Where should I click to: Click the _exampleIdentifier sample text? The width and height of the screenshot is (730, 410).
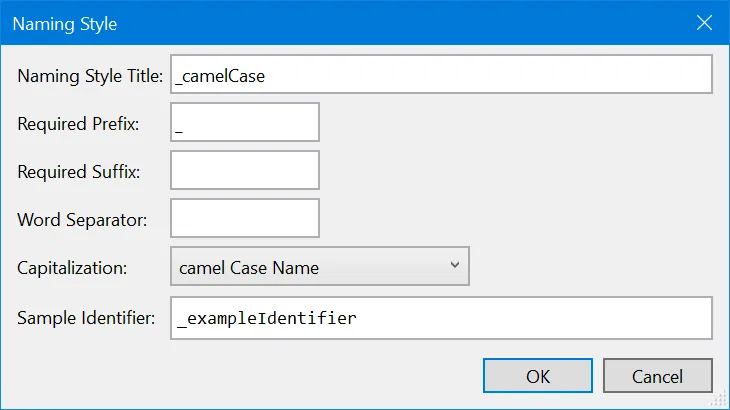pos(267,318)
